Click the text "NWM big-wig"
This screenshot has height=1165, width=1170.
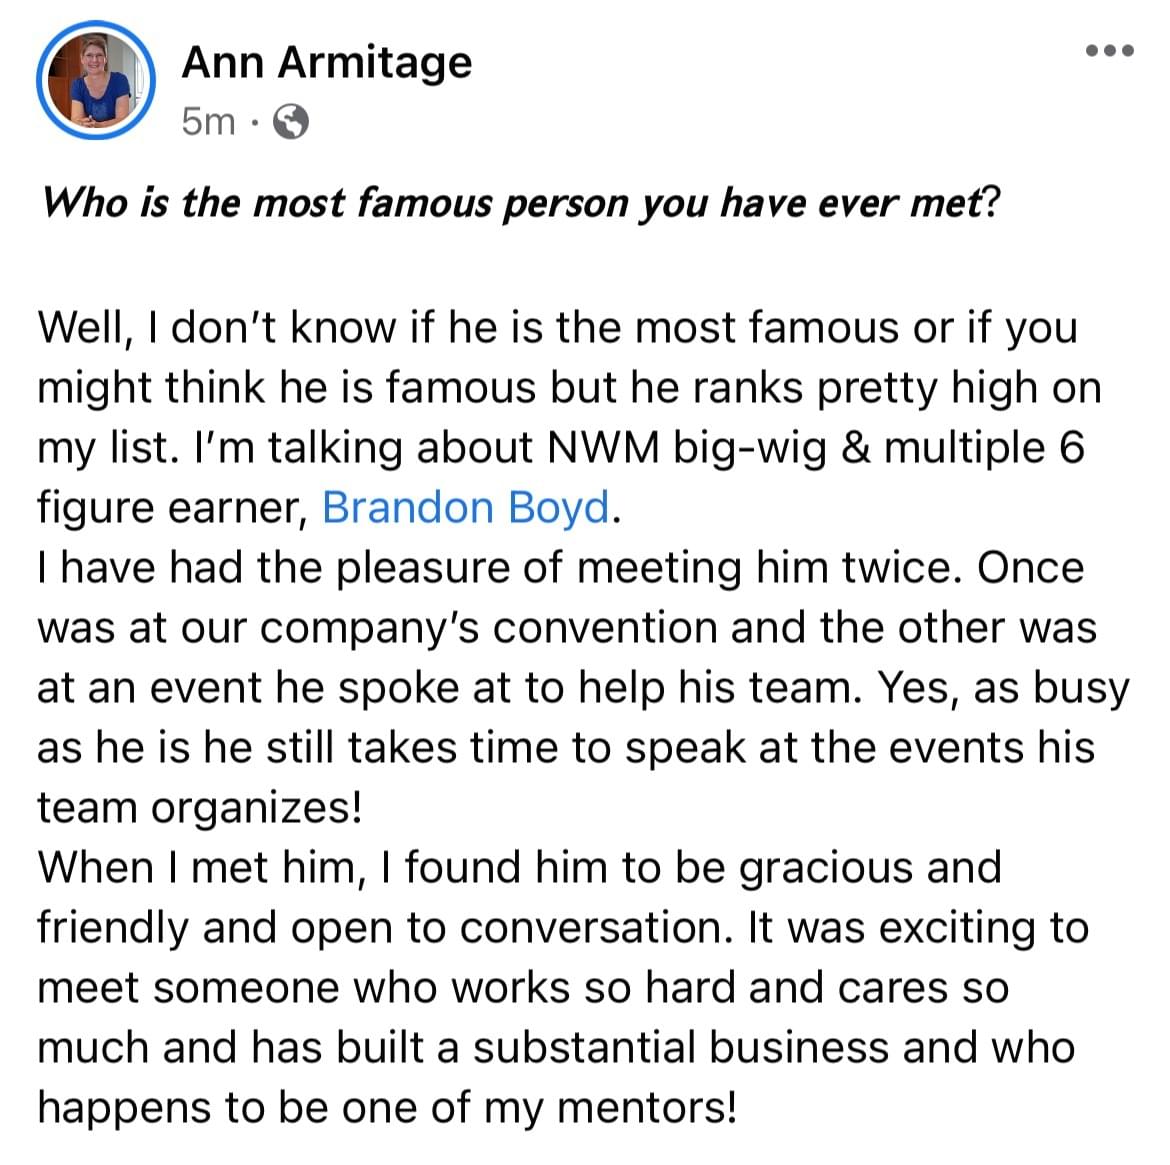click(686, 449)
